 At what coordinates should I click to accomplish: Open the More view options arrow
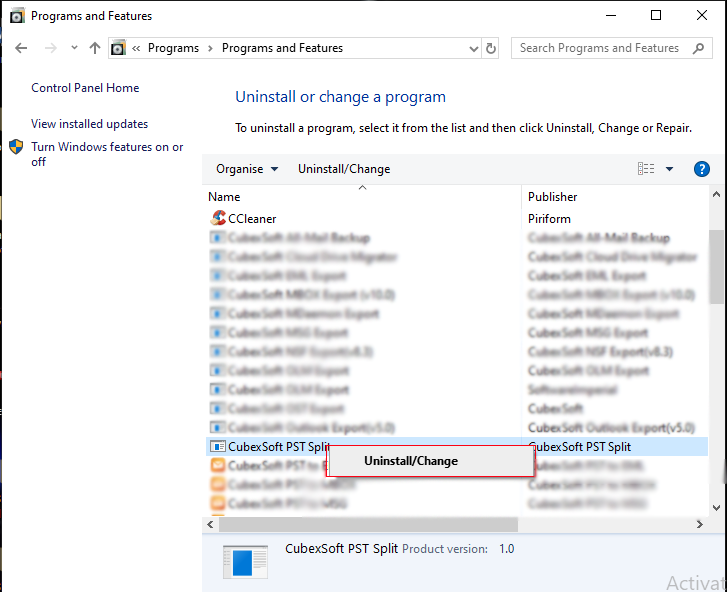pyautogui.click(x=670, y=169)
